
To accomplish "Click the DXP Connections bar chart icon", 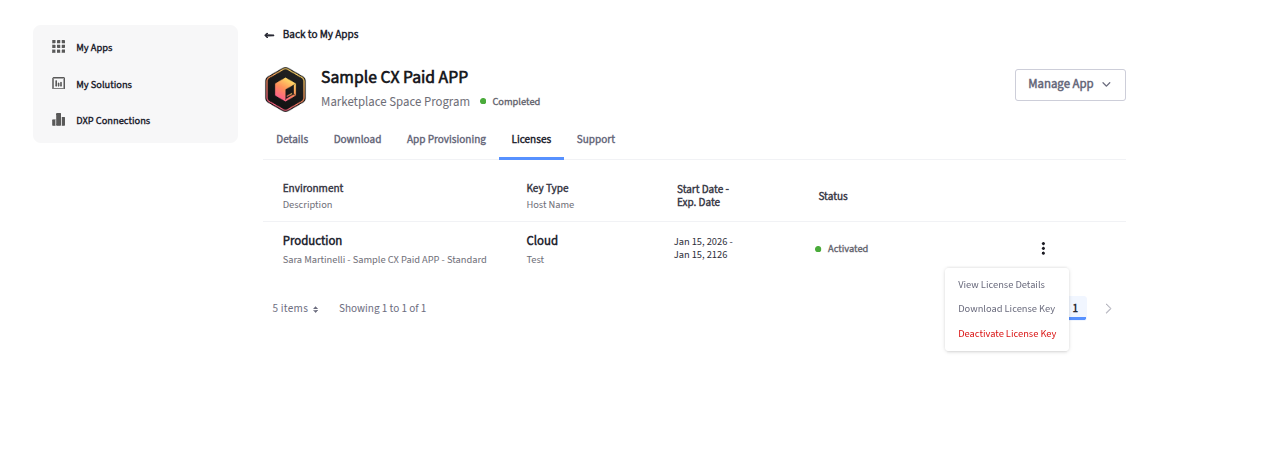I will pyautogui.click(x=58, y=121).
